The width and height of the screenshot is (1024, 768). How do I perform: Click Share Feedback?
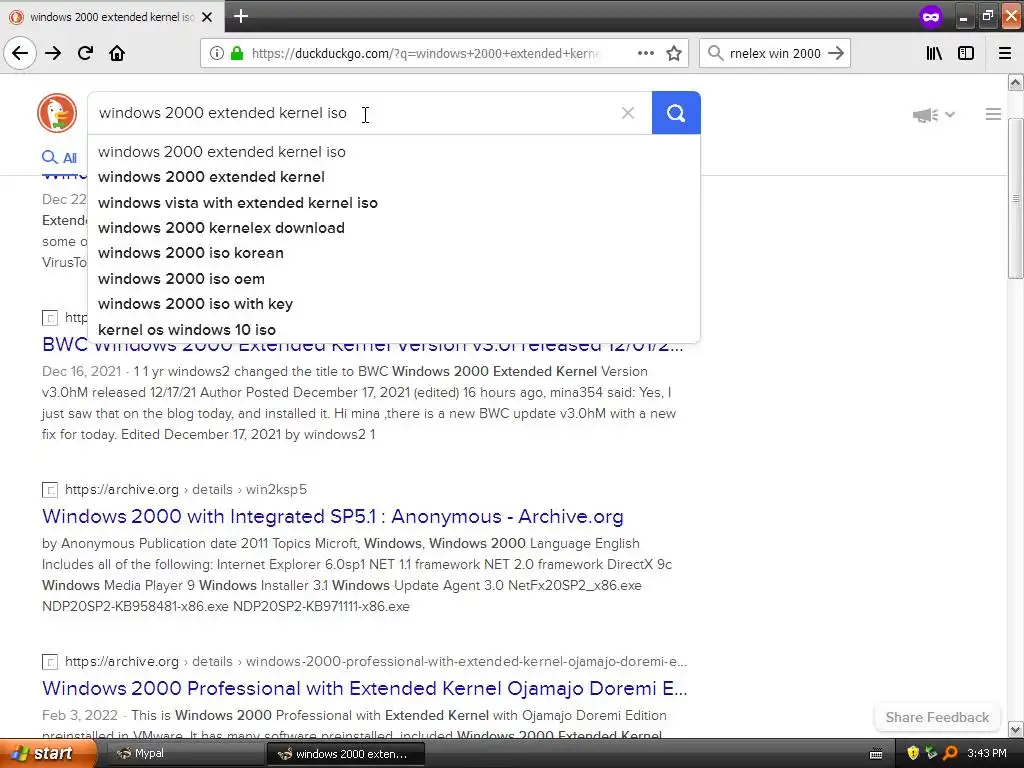point(937,717)
